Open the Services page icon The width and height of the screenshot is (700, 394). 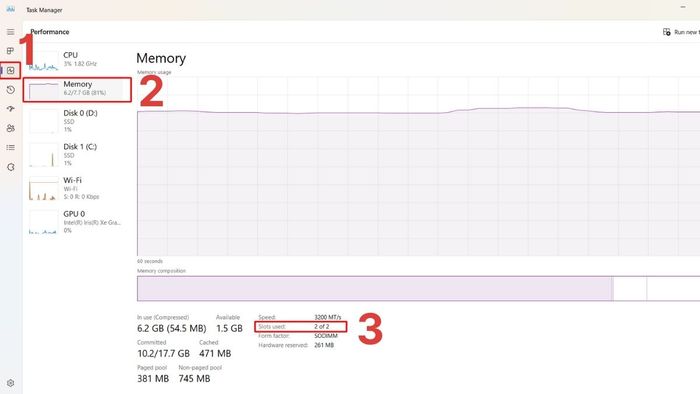[10, 167]
